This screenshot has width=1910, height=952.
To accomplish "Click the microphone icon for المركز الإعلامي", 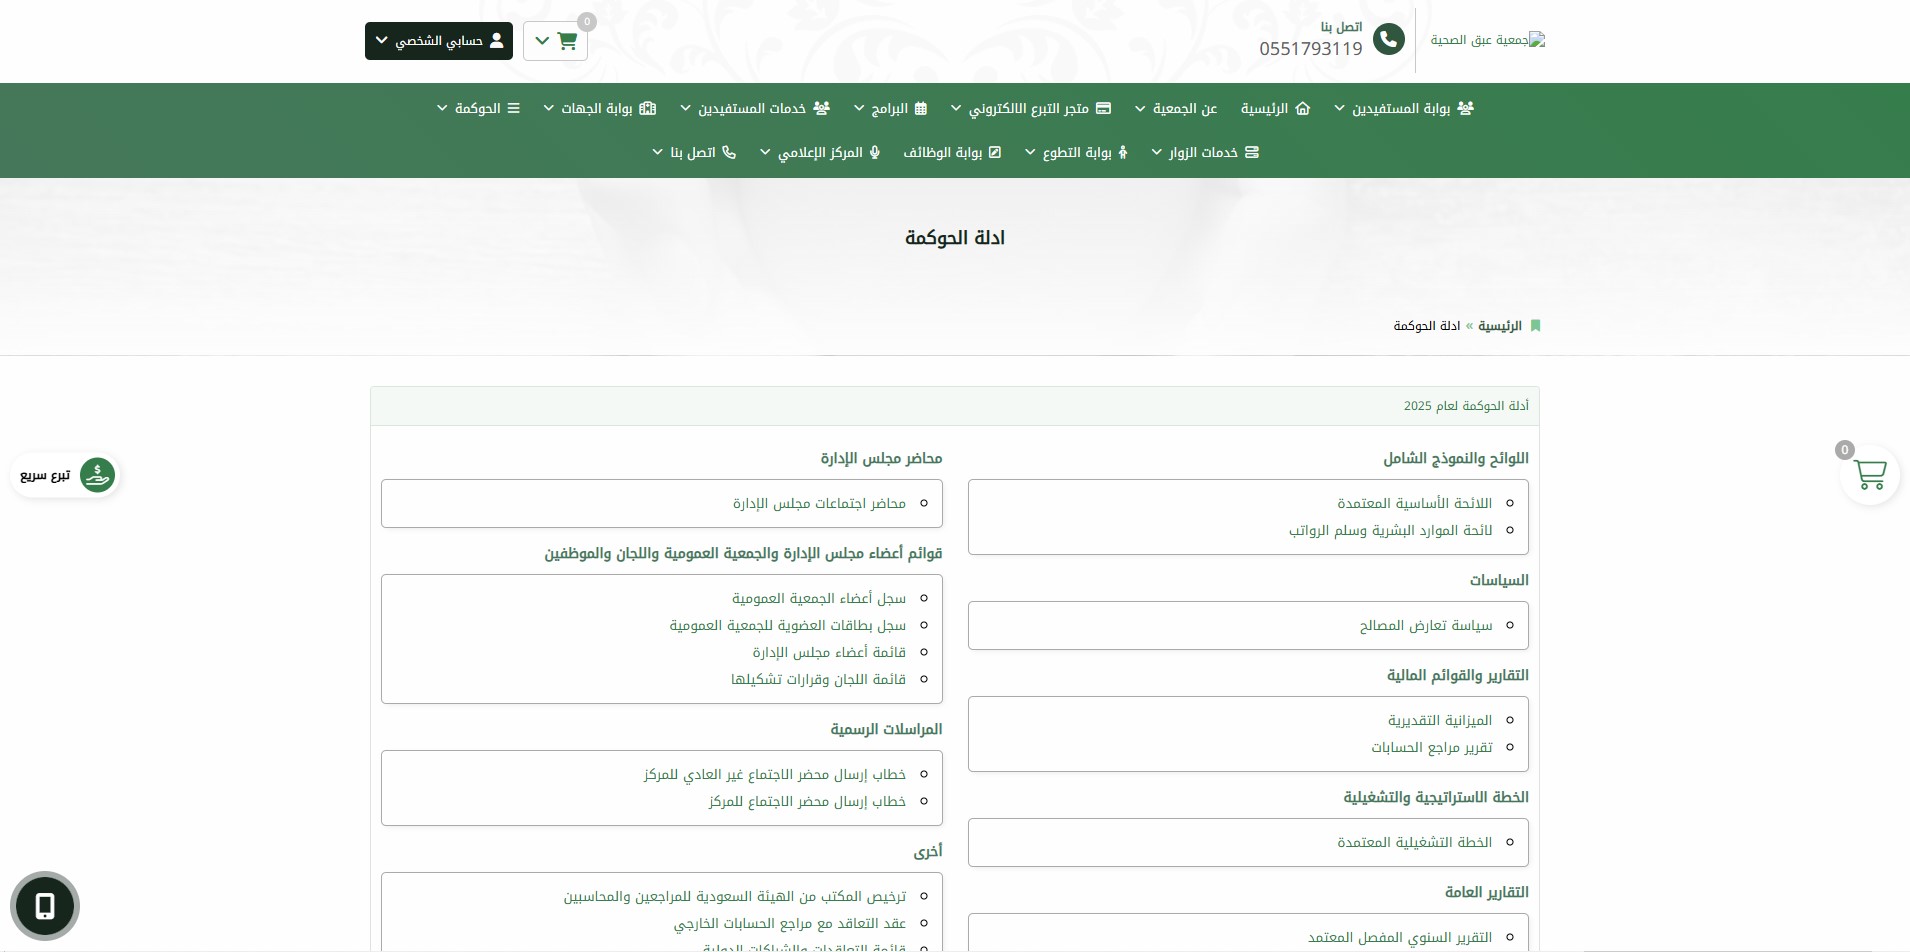I will click(x=874, y=152).
